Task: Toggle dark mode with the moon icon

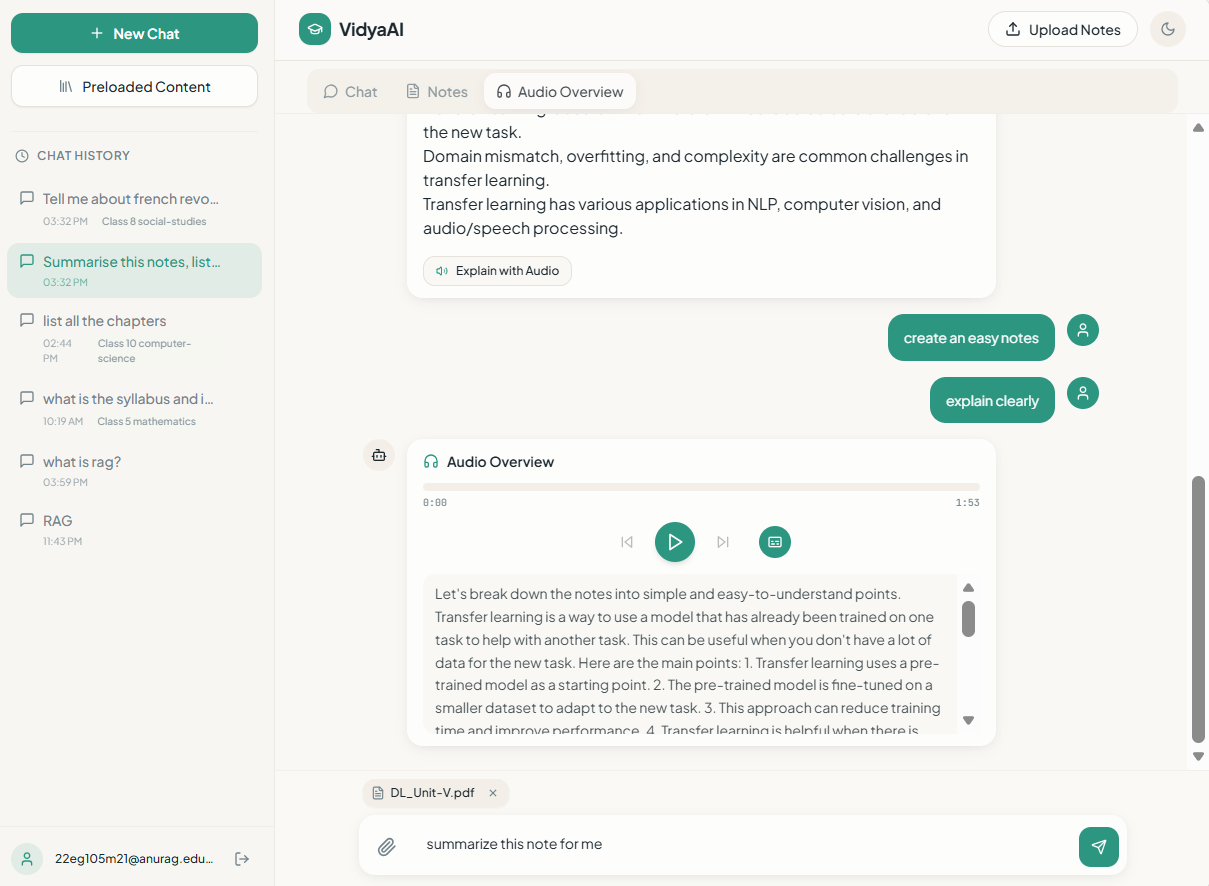Action: click(1168, 29)
